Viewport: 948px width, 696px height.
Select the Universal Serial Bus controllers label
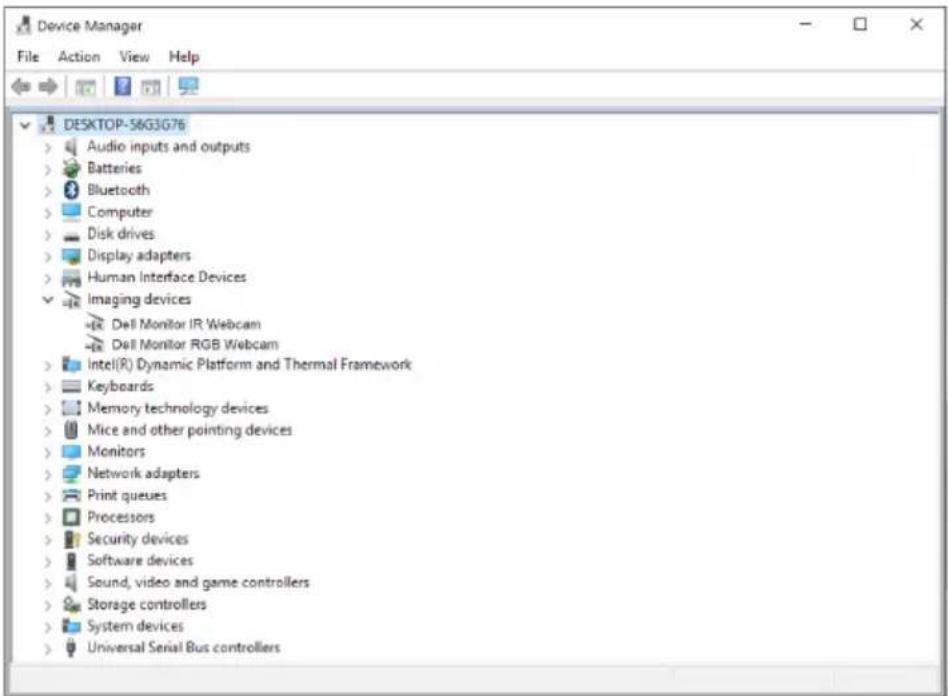(184, 648)
